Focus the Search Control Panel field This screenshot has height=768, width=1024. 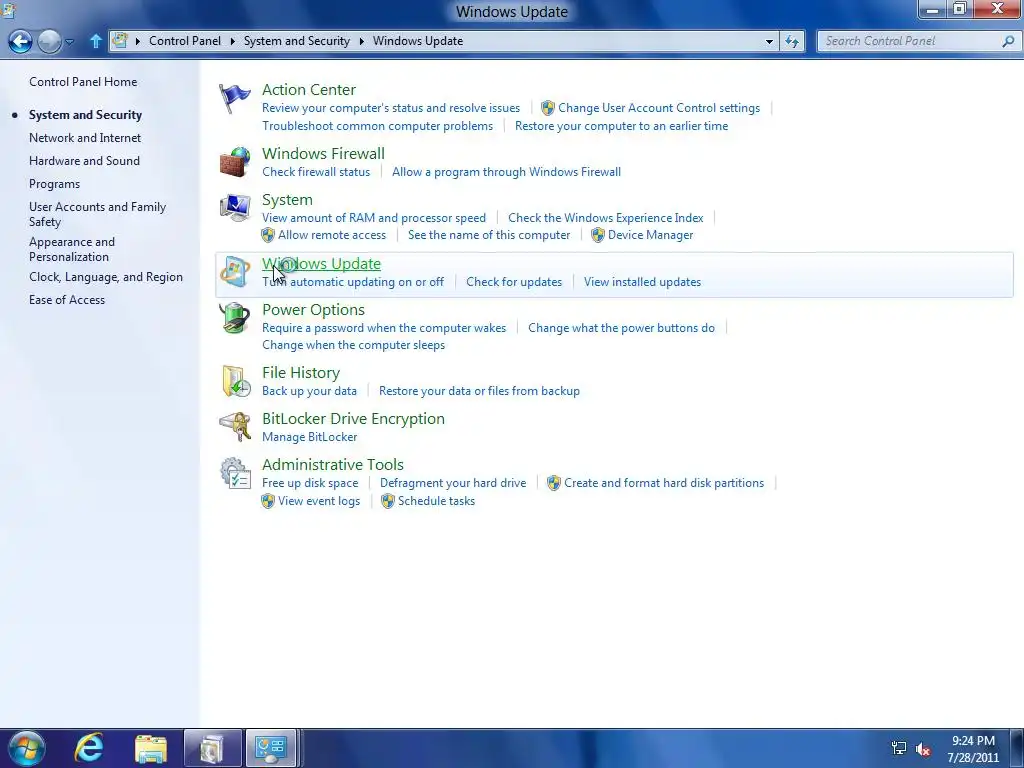tap(910, 41)
